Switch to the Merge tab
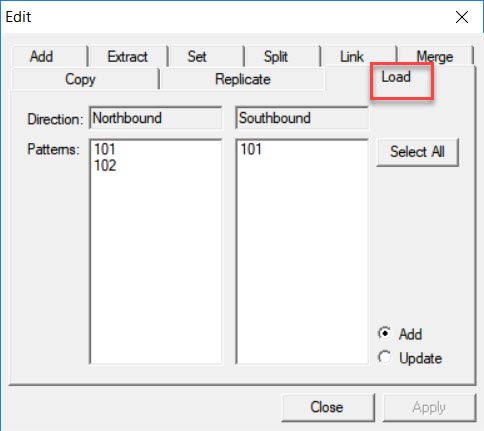Screen dimensions: 484x431 point(435,57)
